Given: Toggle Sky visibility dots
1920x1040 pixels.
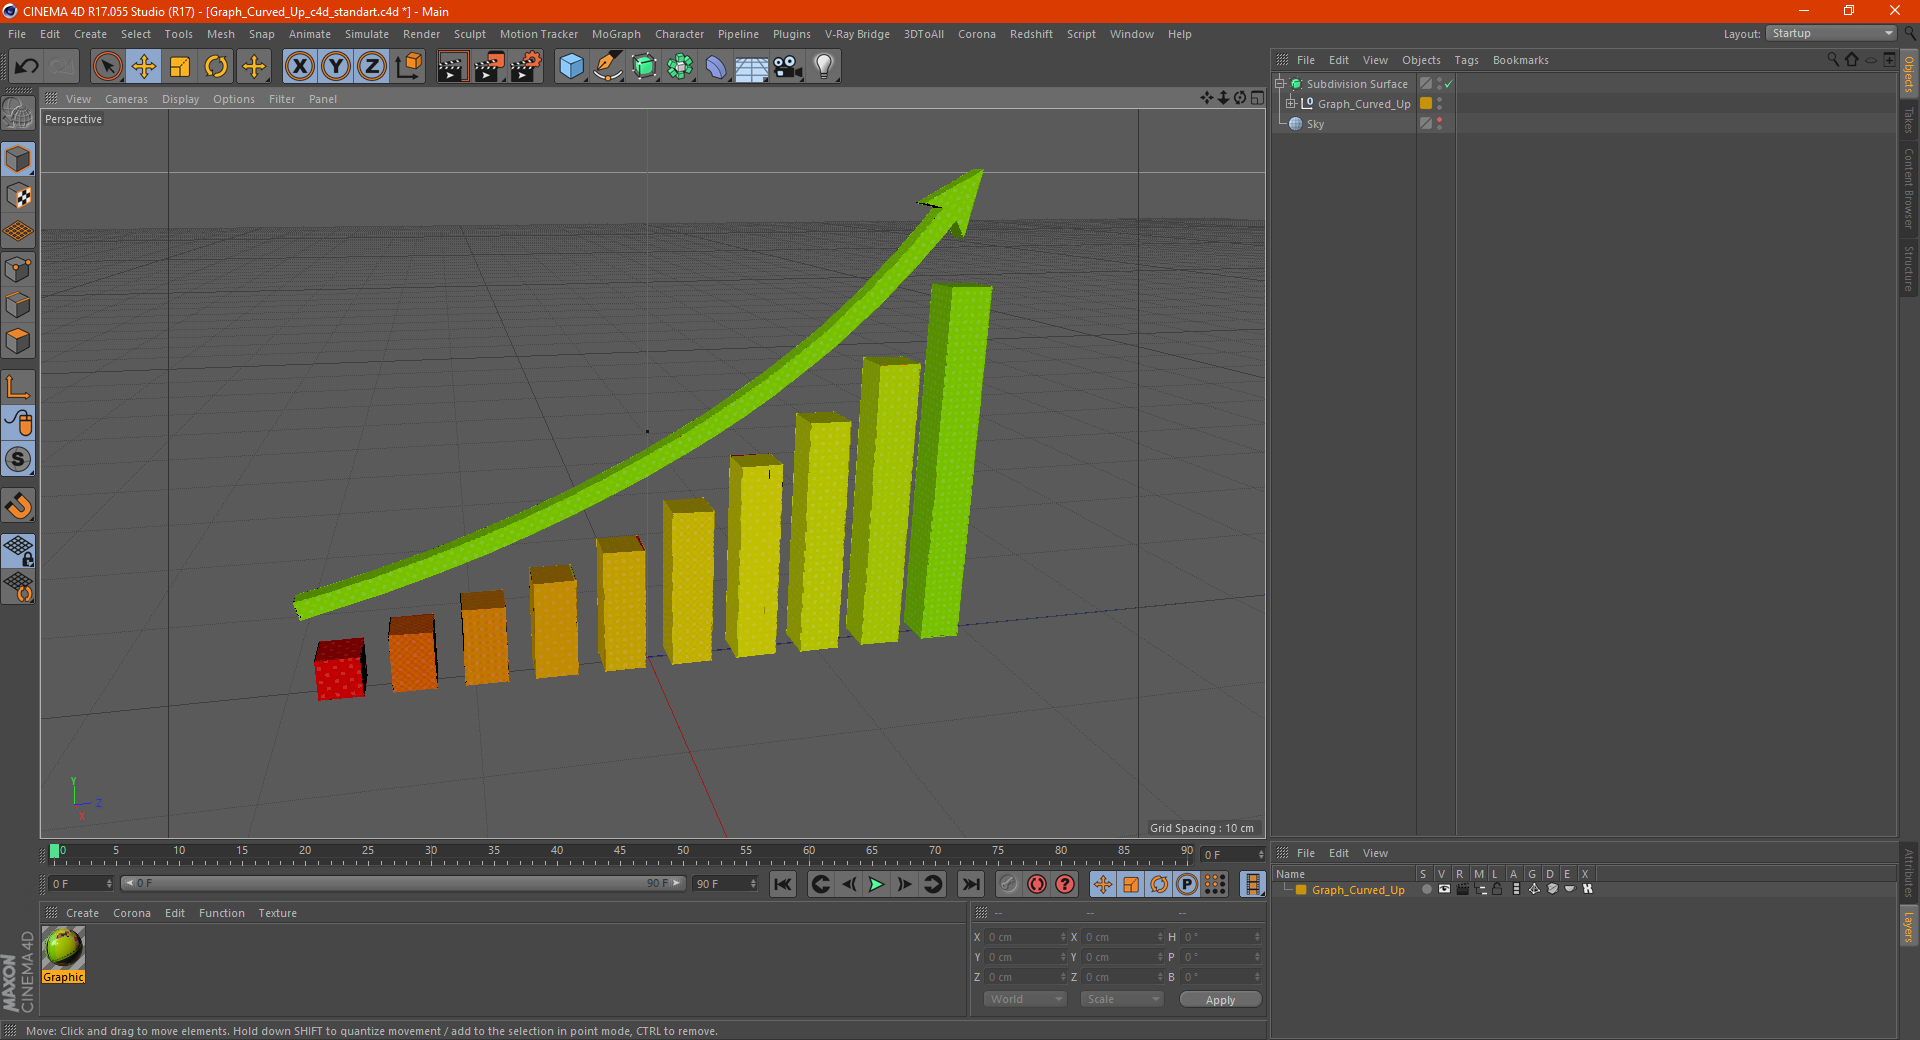Looking at the screenshot, I should click(x=1440, y=124).
